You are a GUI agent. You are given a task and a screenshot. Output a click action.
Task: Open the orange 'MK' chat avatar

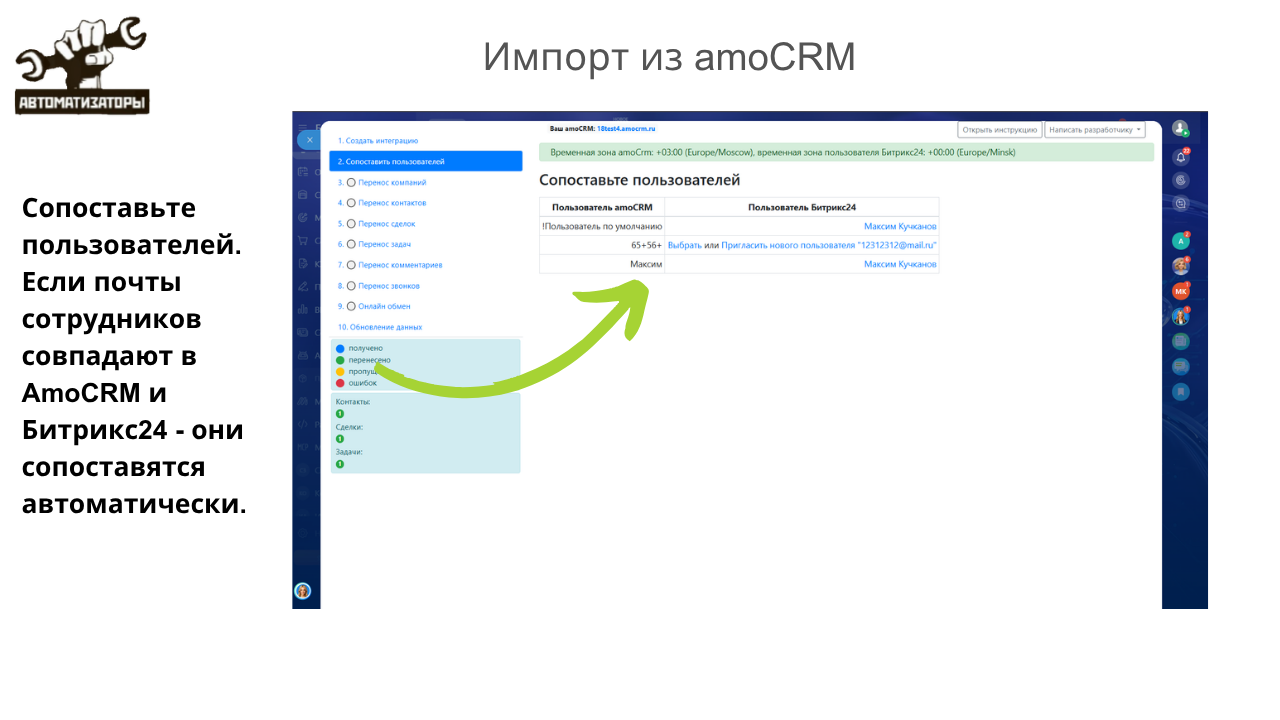[1181, 291]
